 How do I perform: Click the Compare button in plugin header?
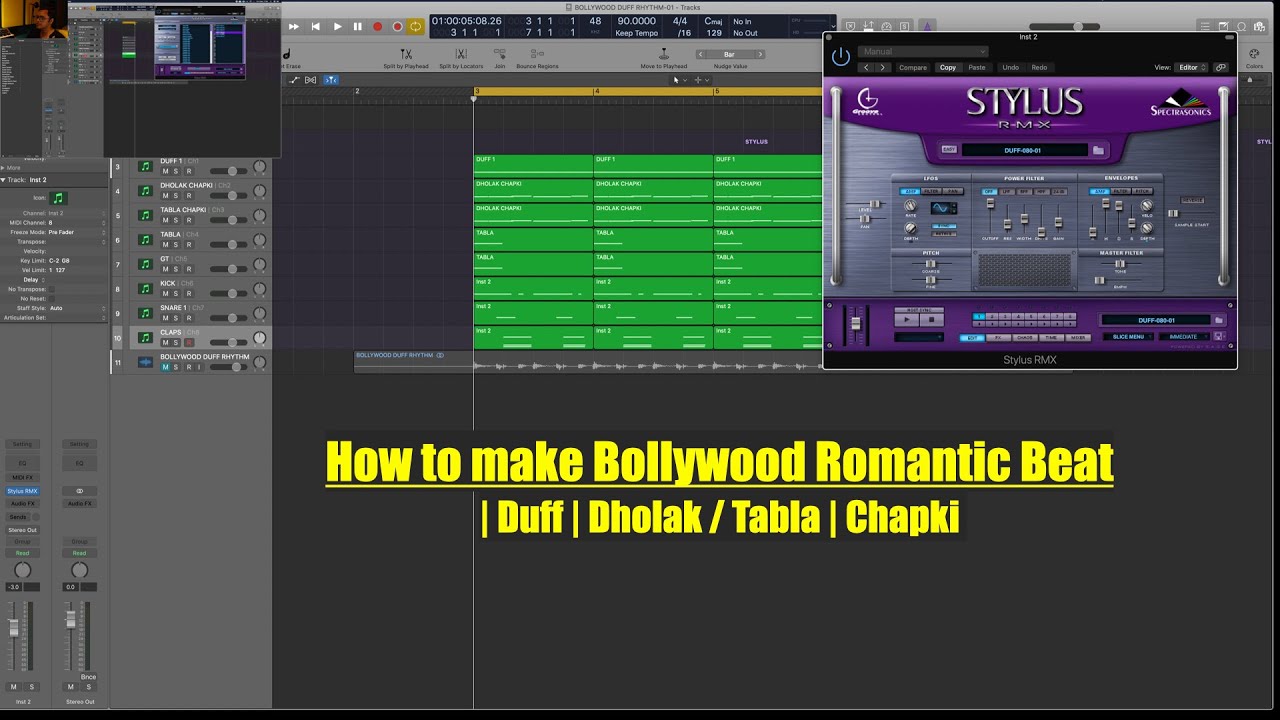point(913,67)
